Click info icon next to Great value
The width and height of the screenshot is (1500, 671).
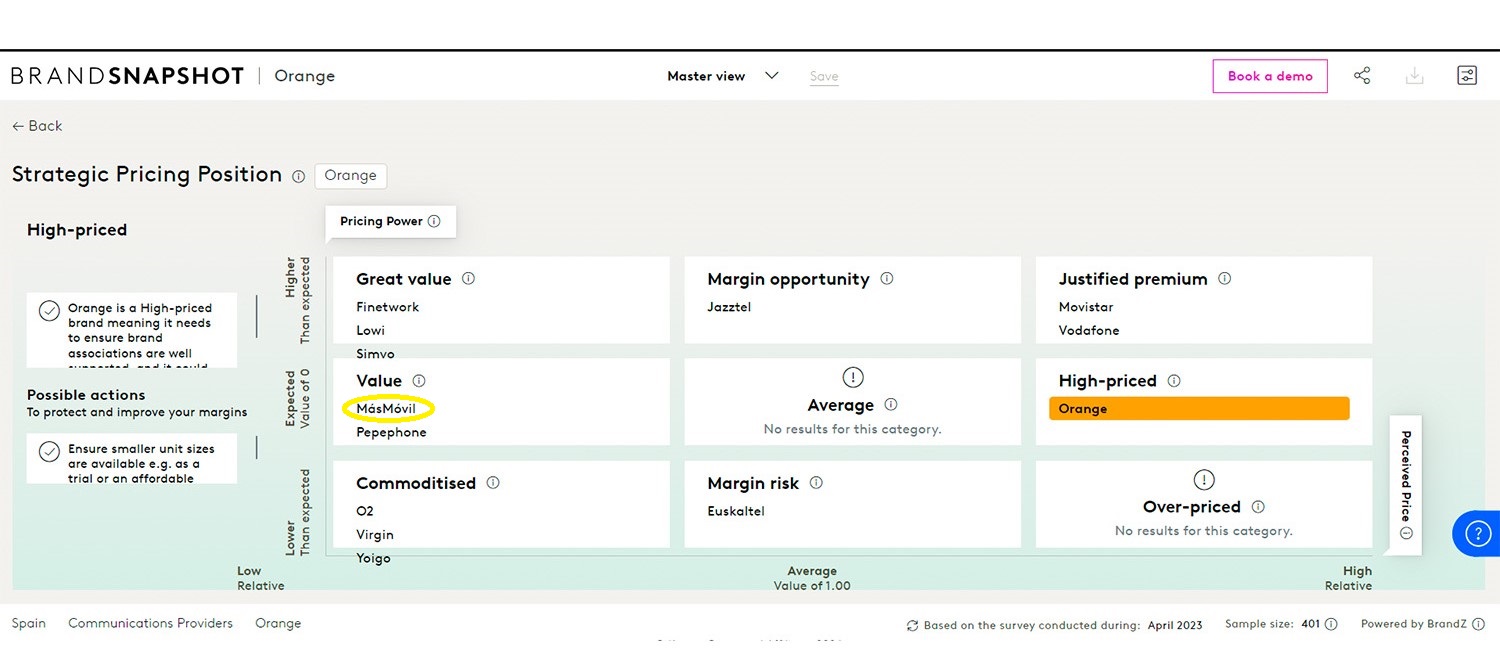point(468,279)
